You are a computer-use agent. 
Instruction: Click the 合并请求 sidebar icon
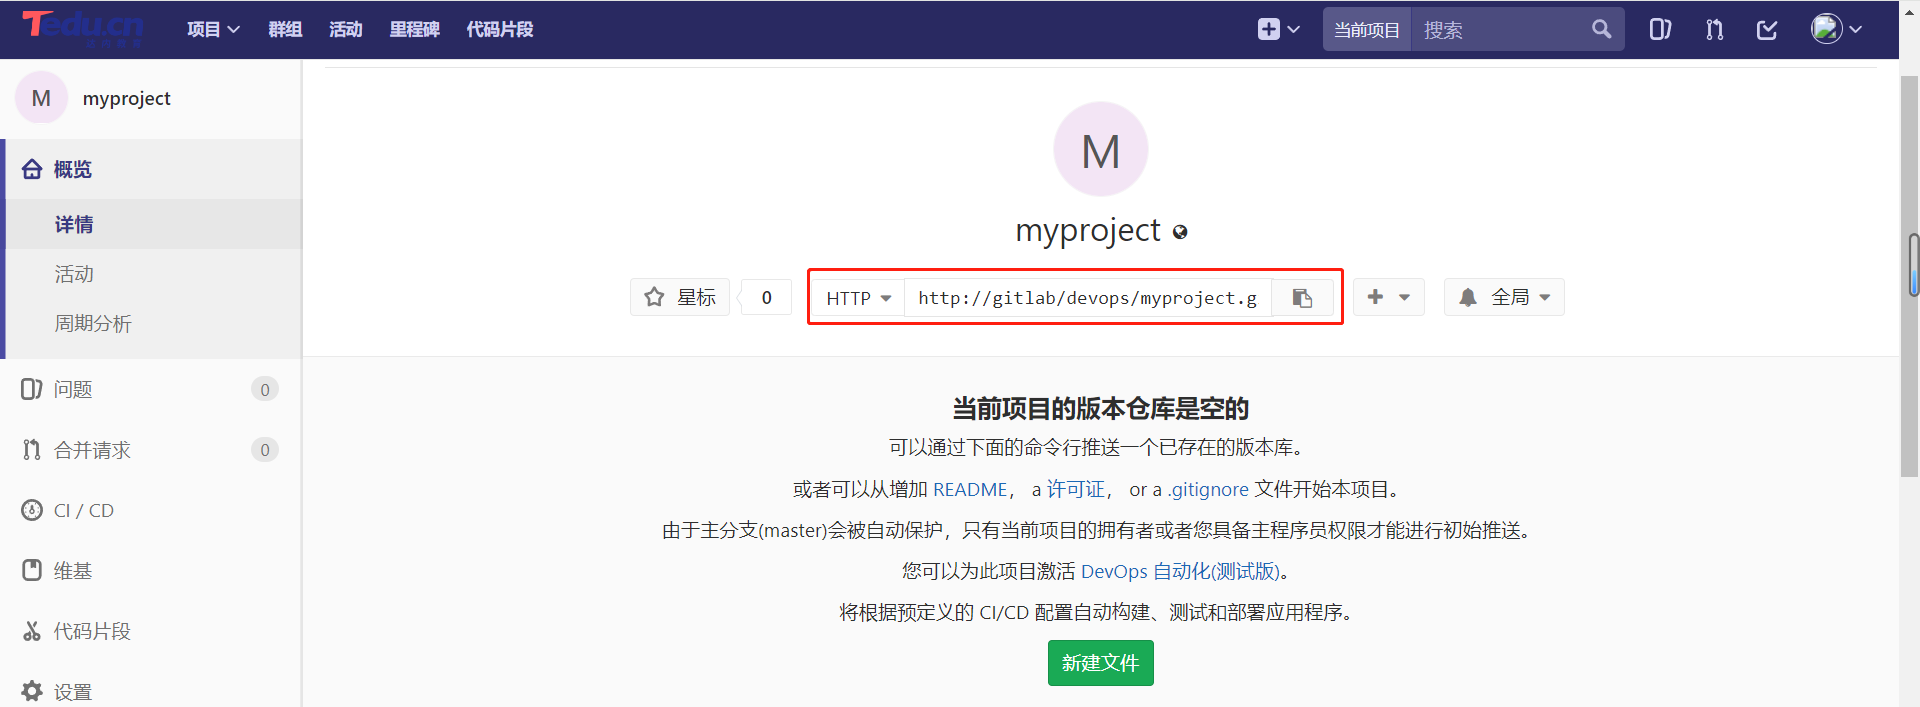tap(32, 450)
